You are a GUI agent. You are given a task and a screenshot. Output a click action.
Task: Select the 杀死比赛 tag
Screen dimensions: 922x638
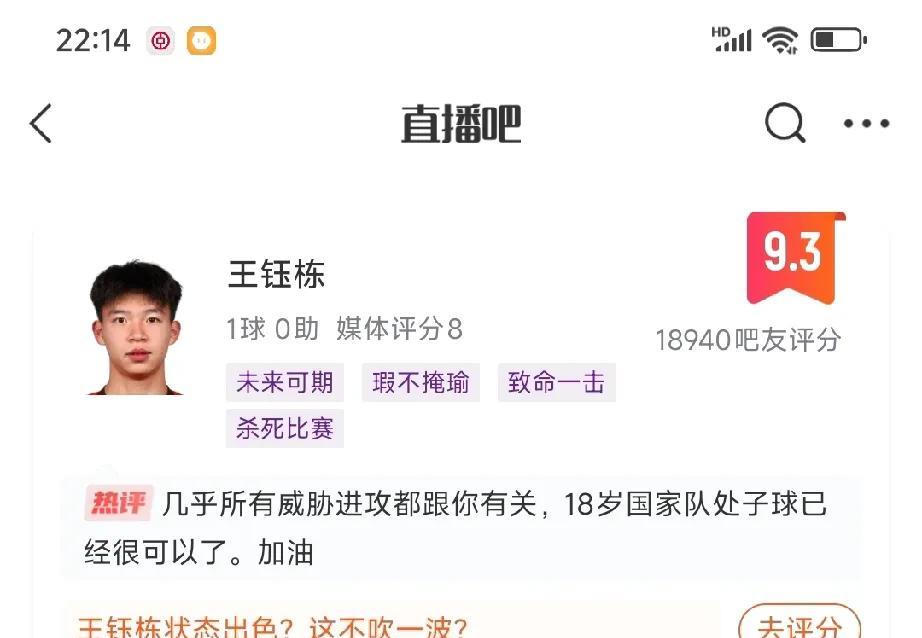[285, 428]
